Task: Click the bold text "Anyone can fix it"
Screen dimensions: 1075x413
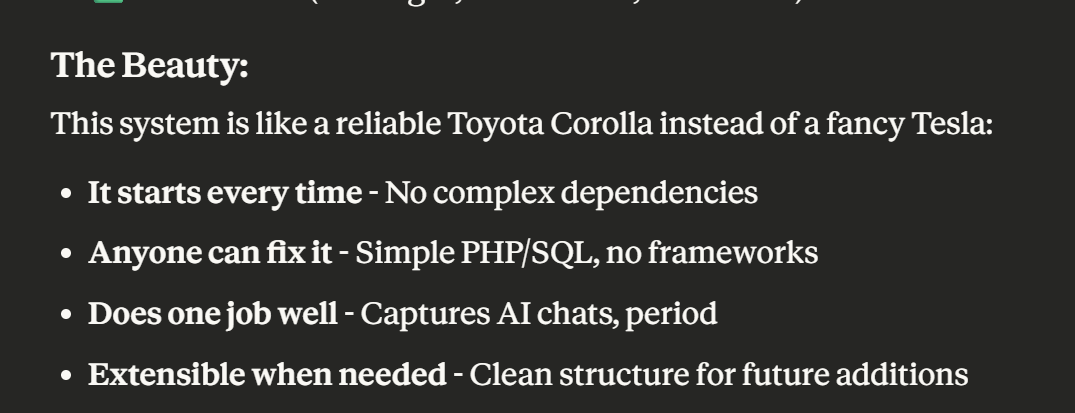Action: click(210, 253)
